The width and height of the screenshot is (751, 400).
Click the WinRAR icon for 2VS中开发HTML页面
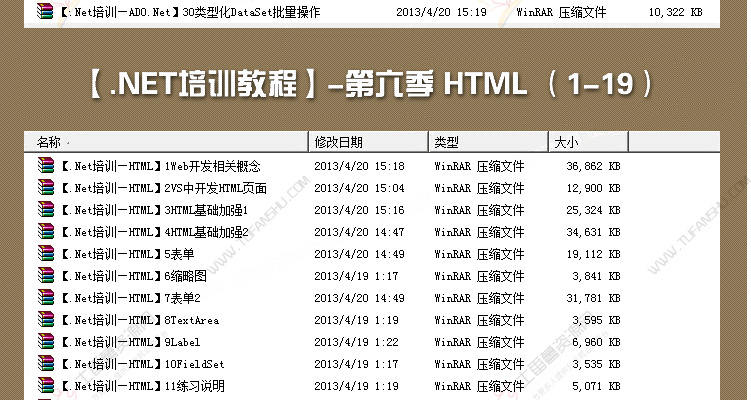(46, 188)
